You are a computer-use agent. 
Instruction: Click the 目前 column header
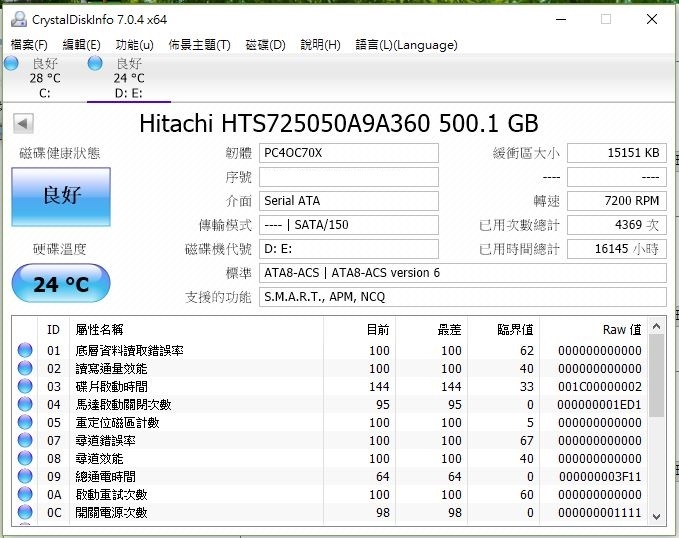tap(359, 330)
